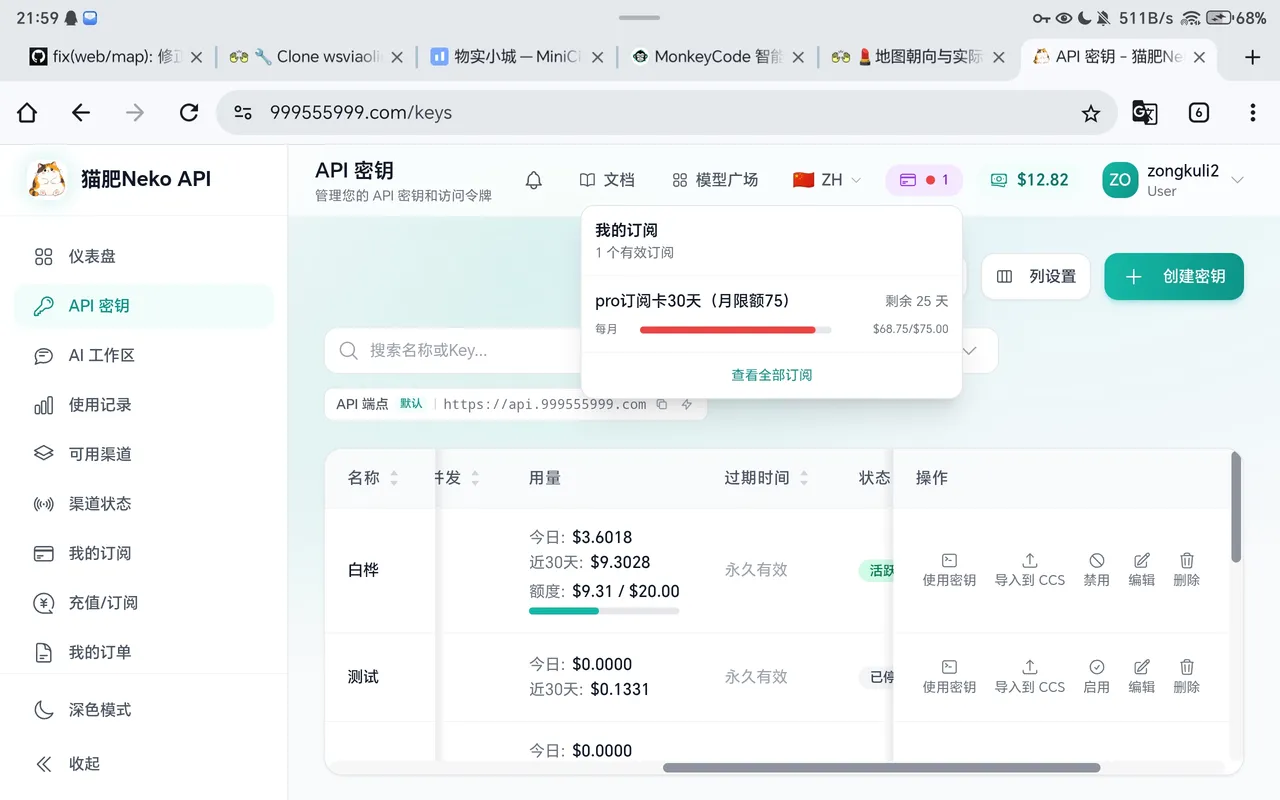Click 查看全部订阅 link in the popup
Viewport: 1280px width, 800px height.
(x=771, y=375)
